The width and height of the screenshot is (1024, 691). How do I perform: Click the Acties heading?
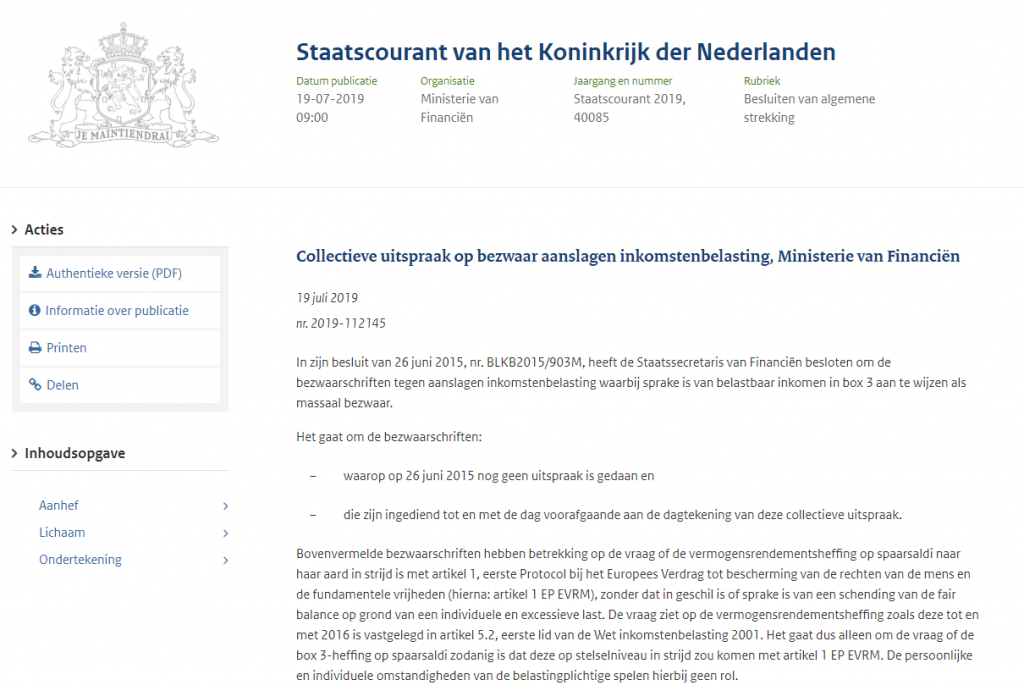[44, 230]
